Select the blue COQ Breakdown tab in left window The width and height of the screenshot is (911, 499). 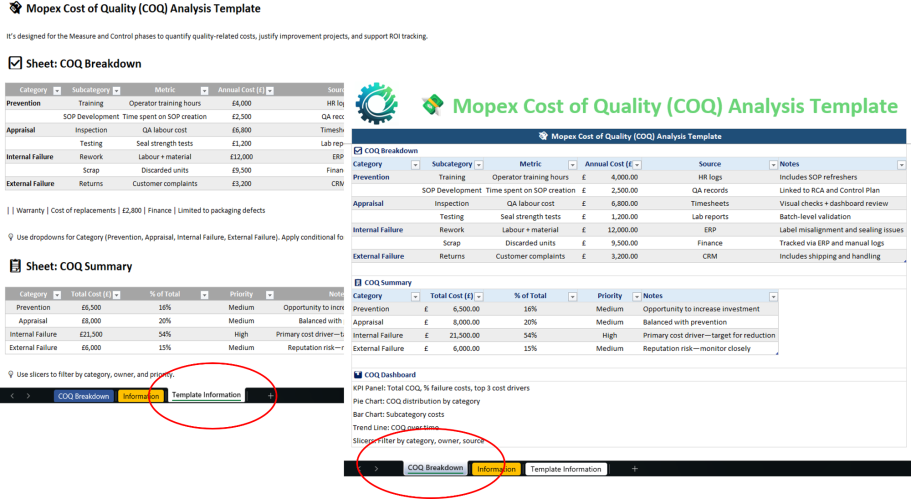click(x=83, y=396)
